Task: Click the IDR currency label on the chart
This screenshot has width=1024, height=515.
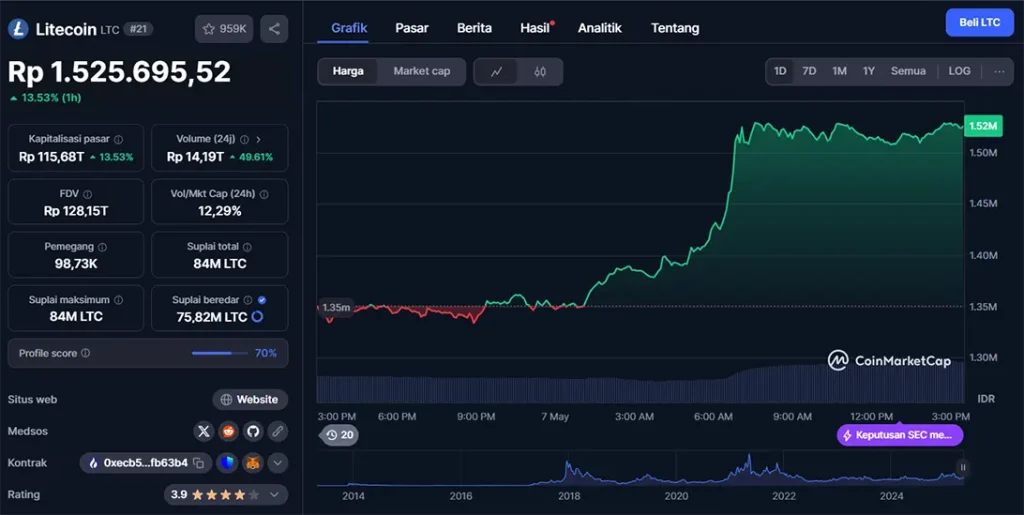Action: point(985,398)
